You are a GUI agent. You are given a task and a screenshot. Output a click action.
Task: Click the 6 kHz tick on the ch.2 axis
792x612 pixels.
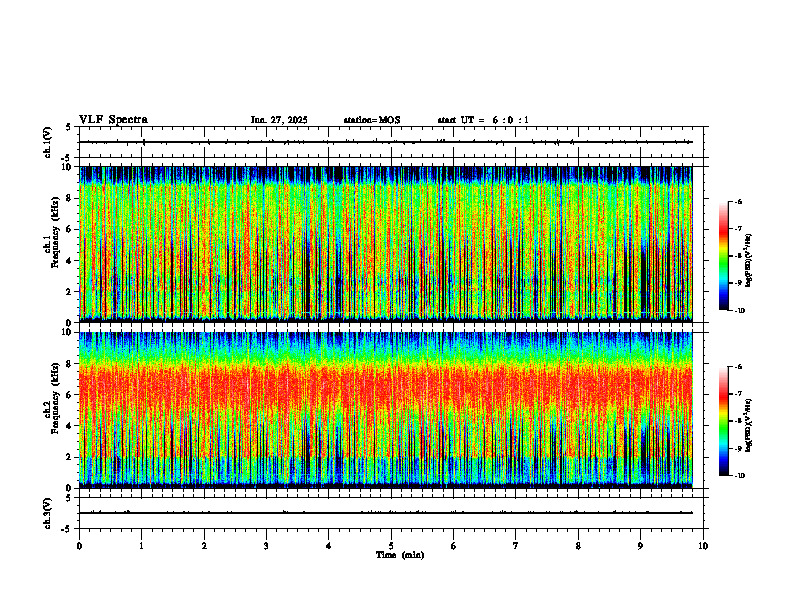coord(69,395)
